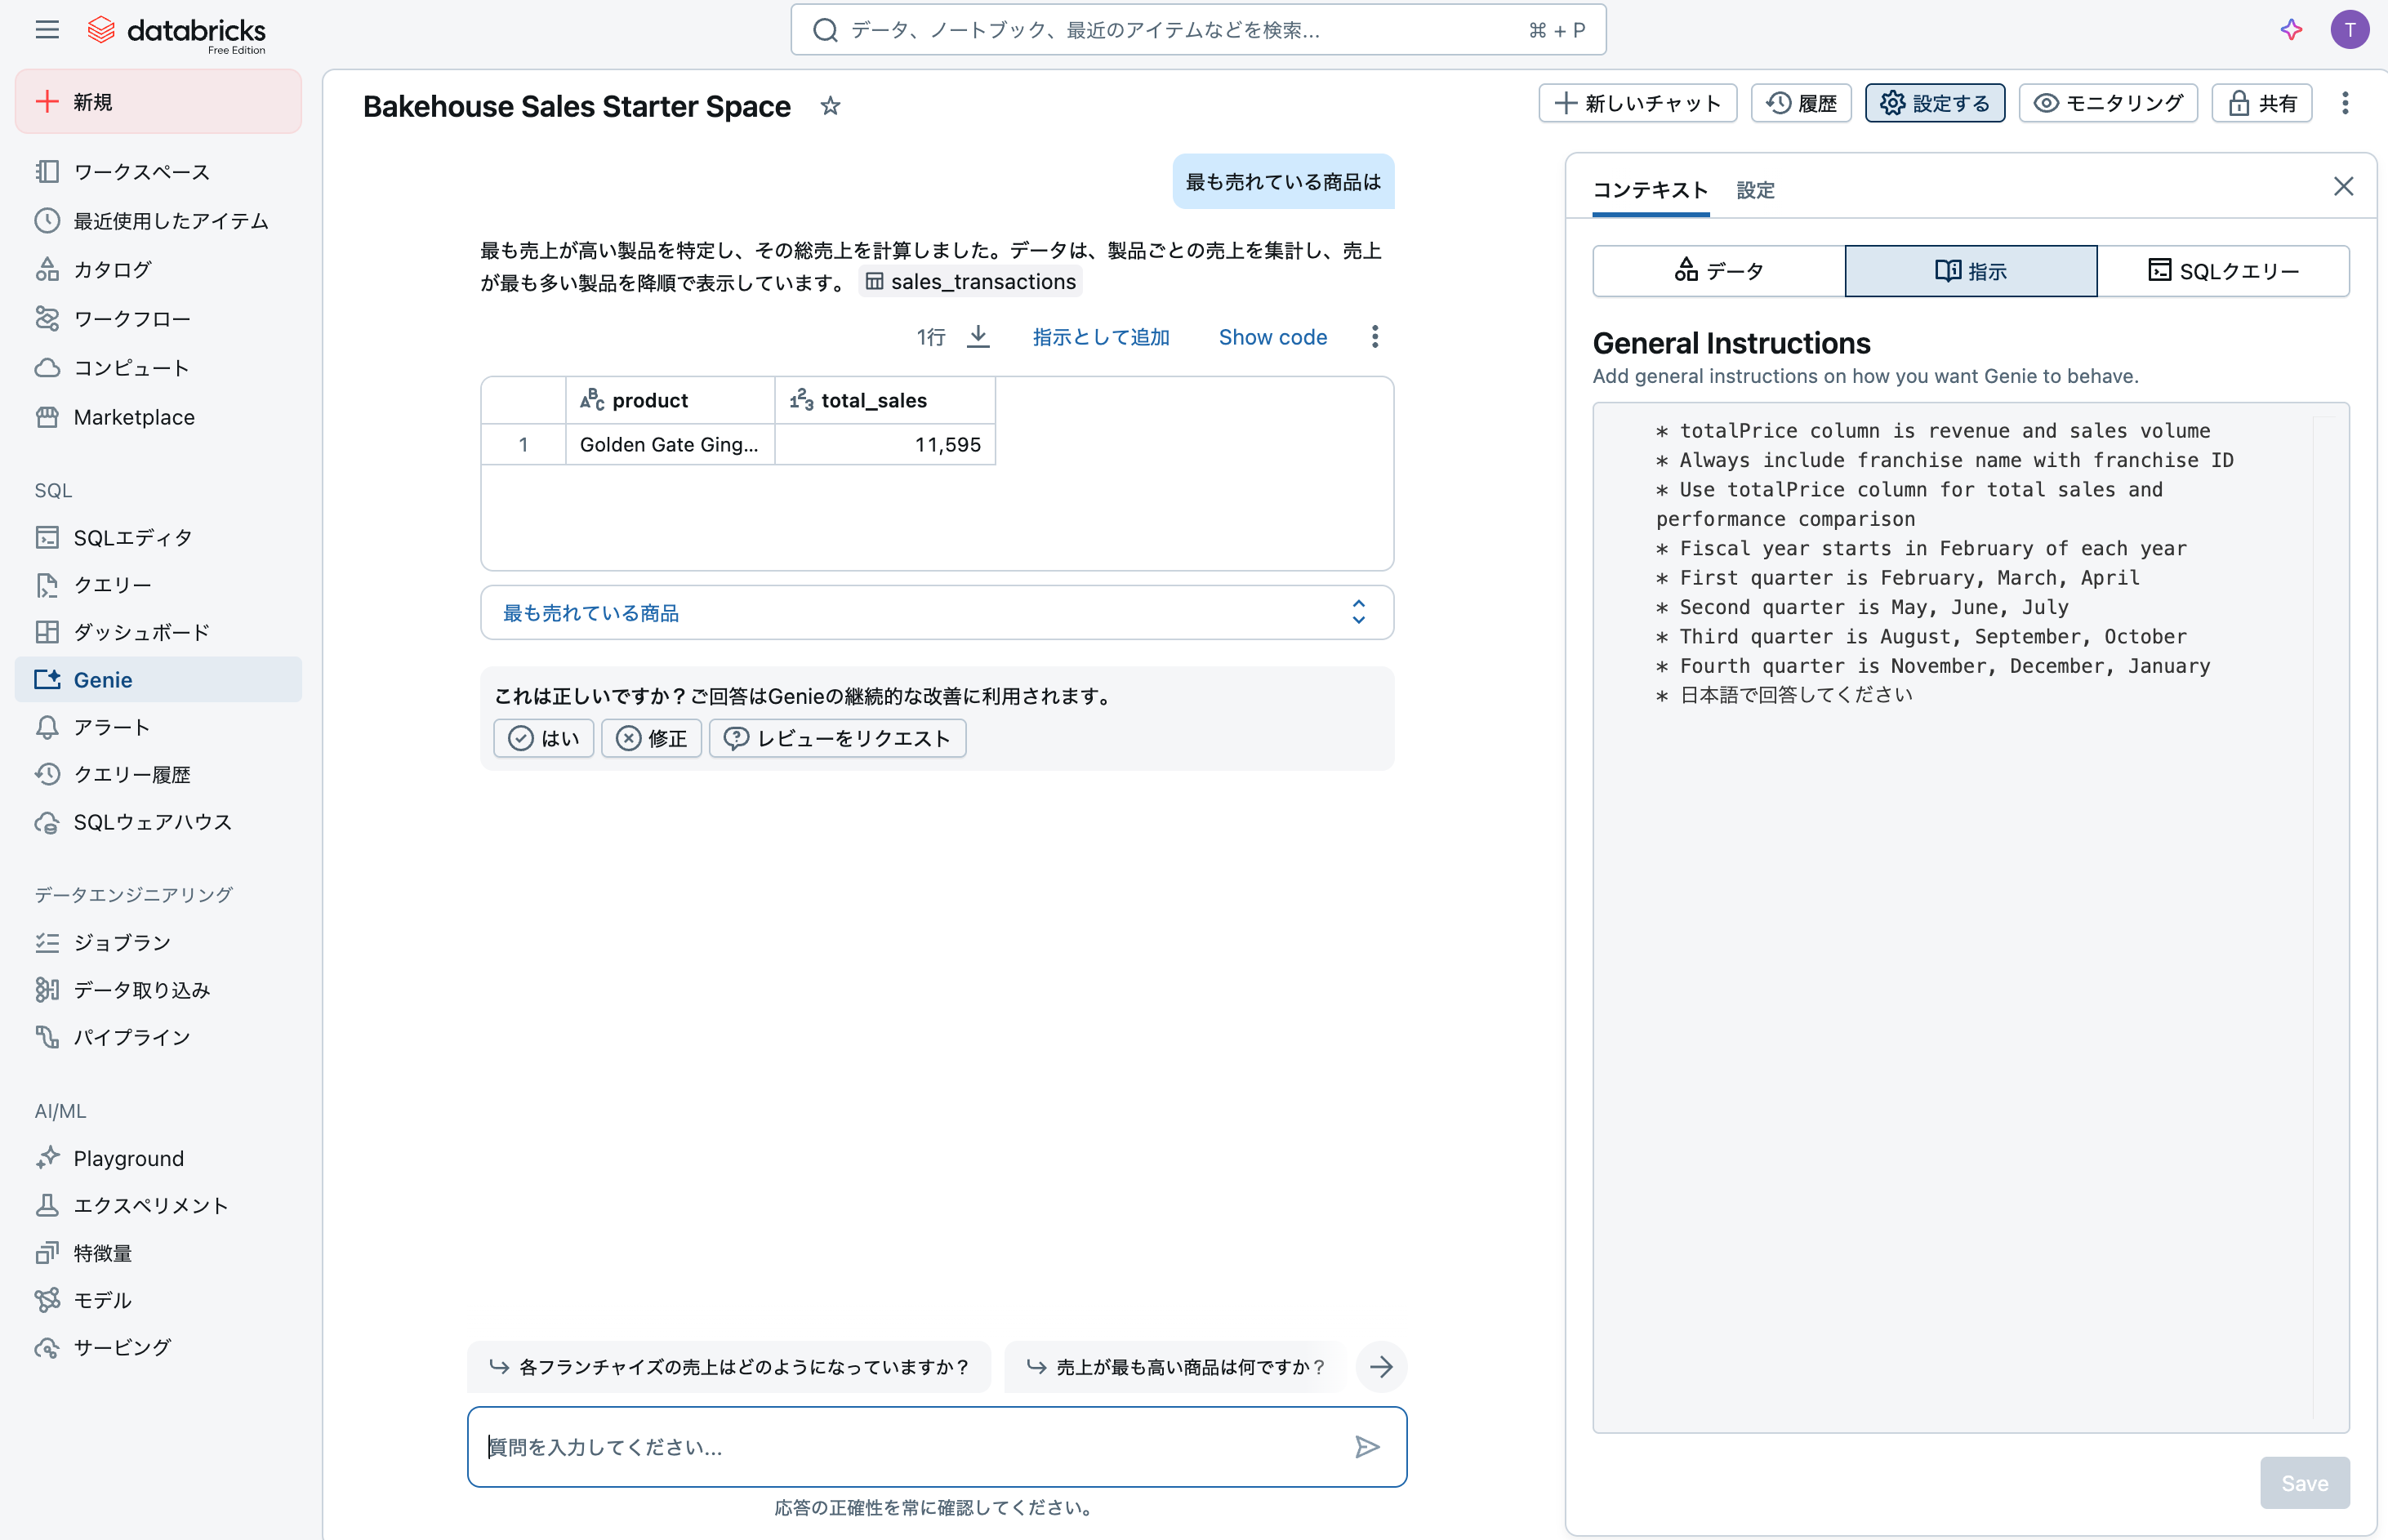Start a 新しいチャット
The width and height of the screenshot is (2388, 1540).
point(1637,103)
